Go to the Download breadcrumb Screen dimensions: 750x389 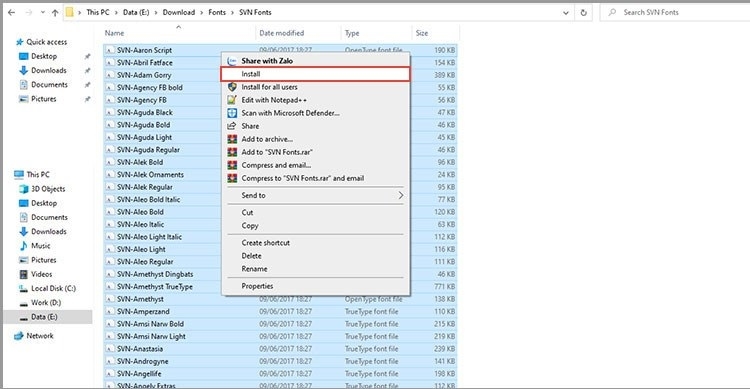pyautogui.click(x=178, y=12)
